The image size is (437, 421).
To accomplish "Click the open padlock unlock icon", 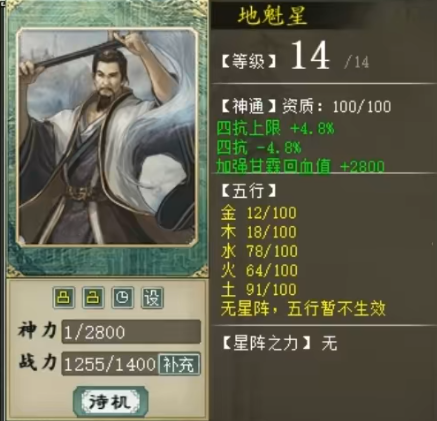I will pos(93,297).
